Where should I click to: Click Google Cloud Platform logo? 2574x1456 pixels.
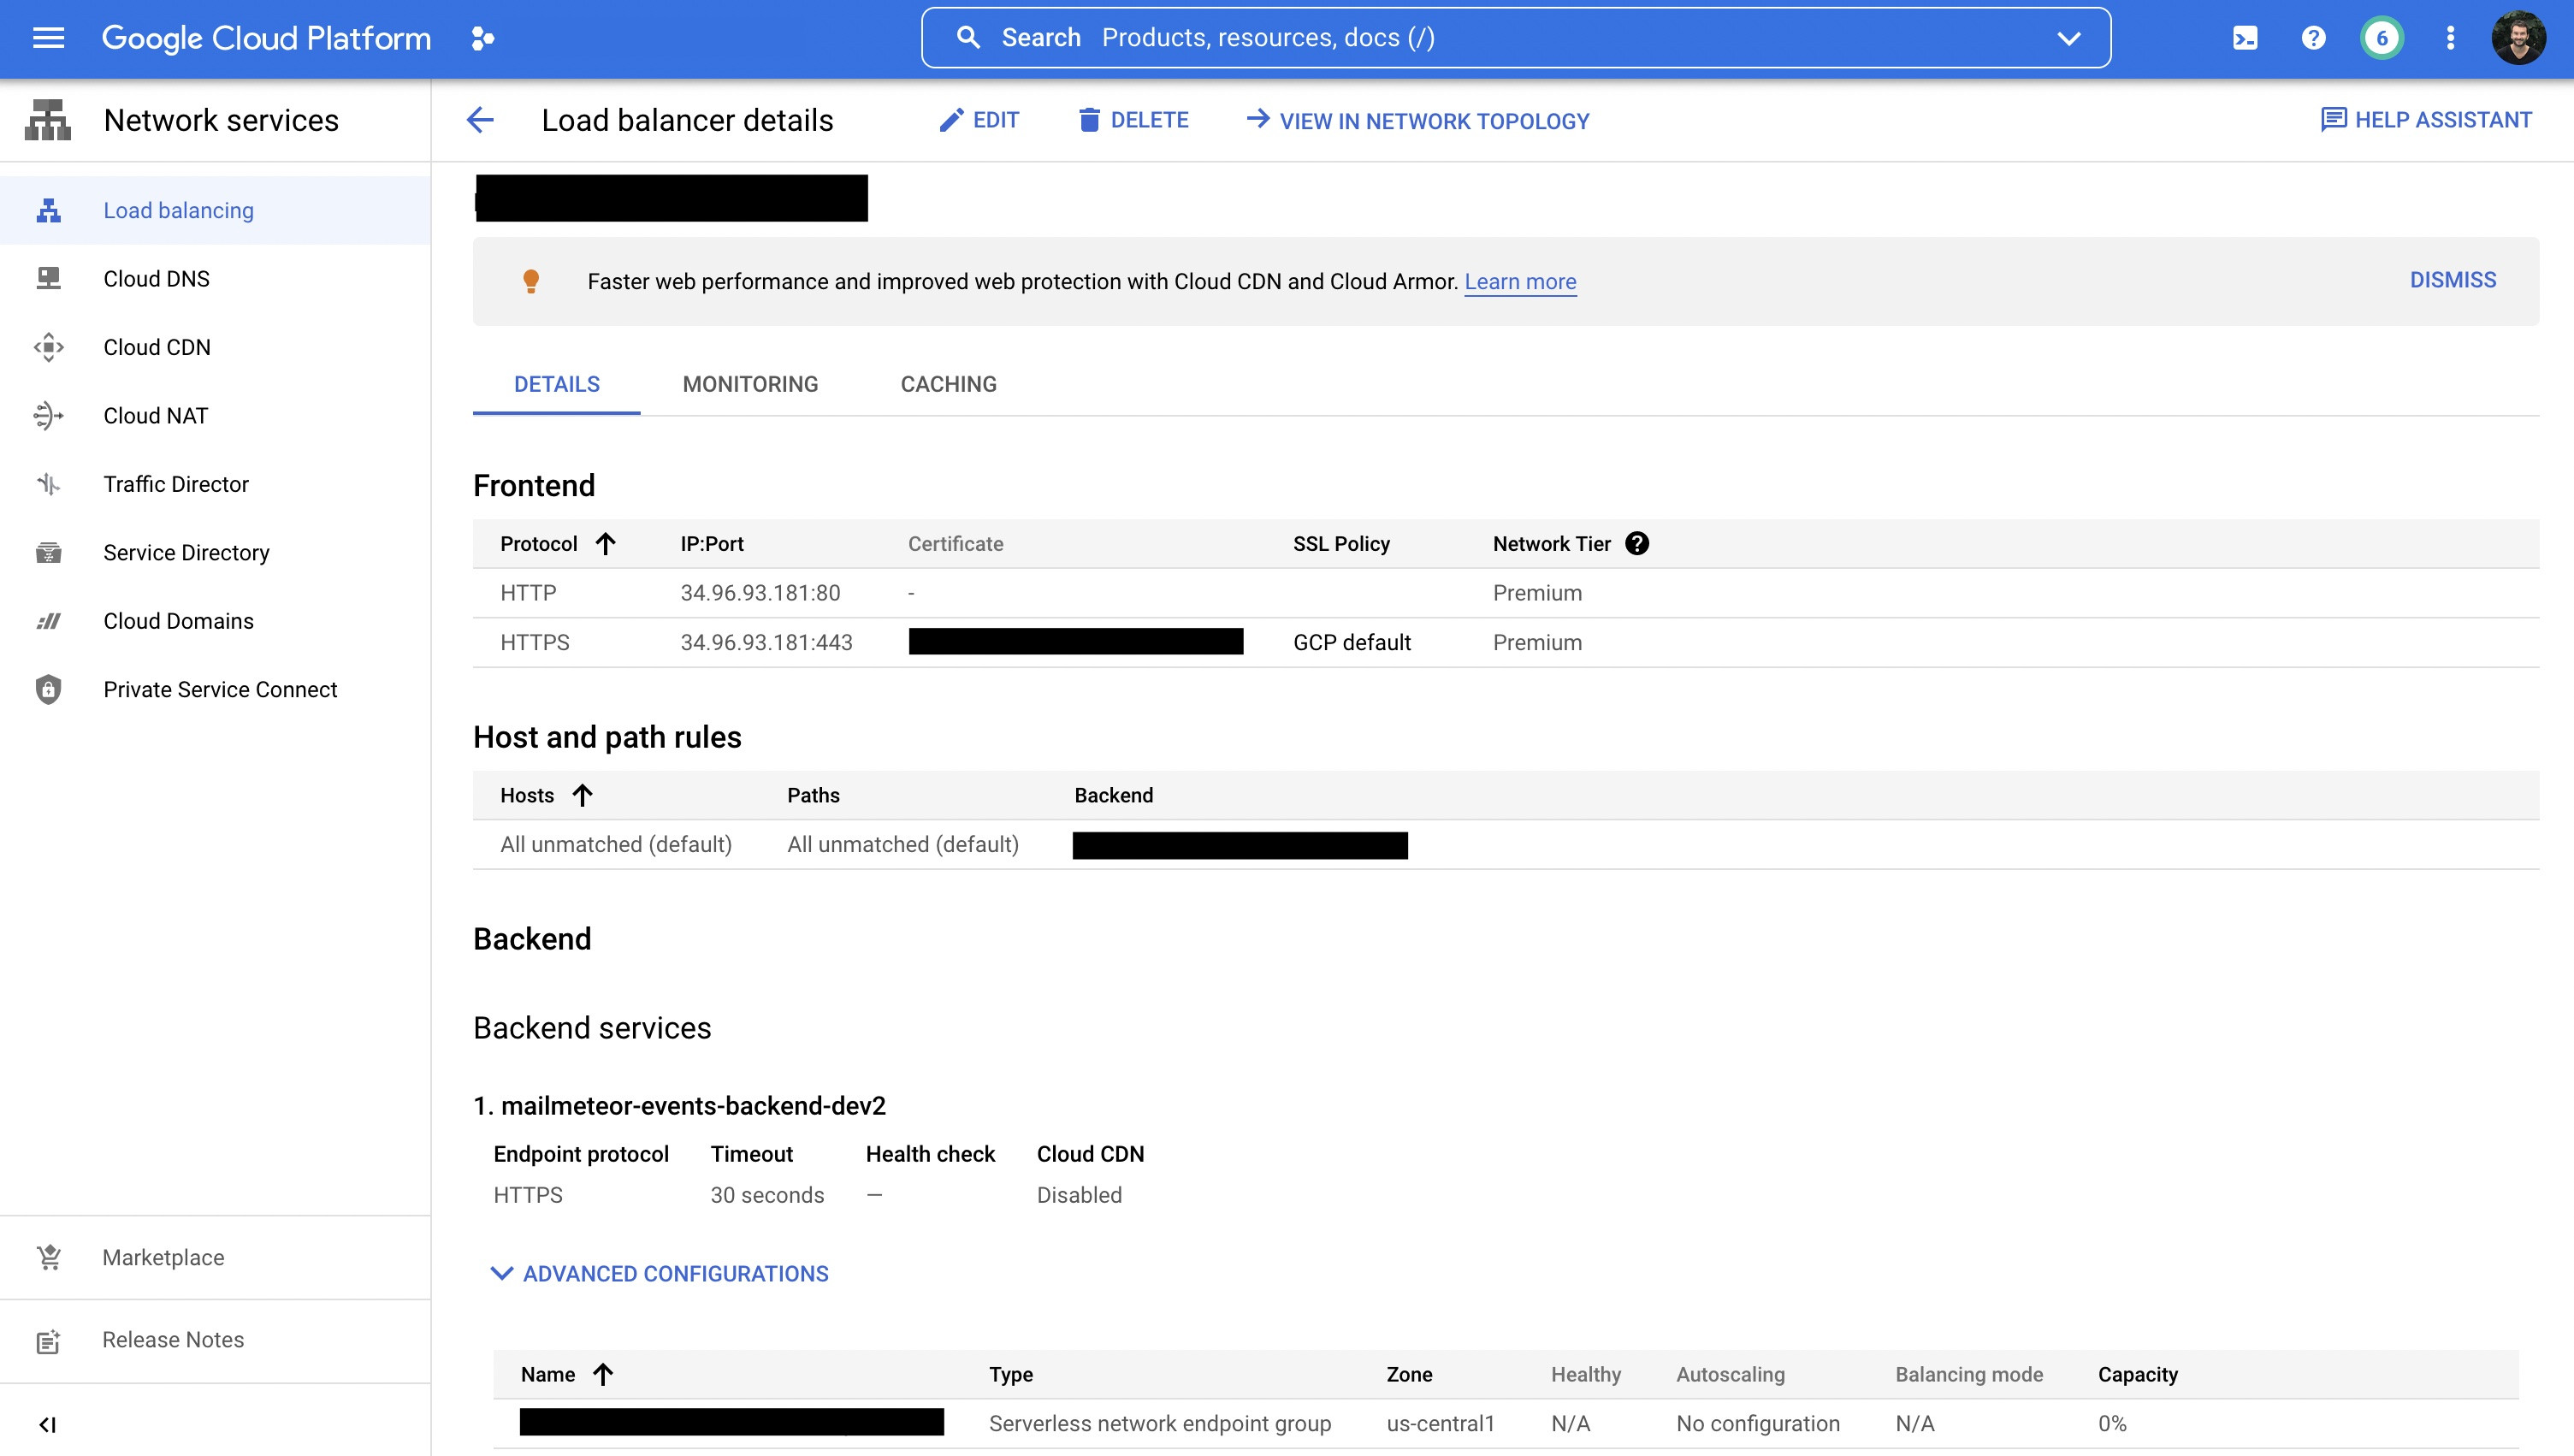point(266,38)
